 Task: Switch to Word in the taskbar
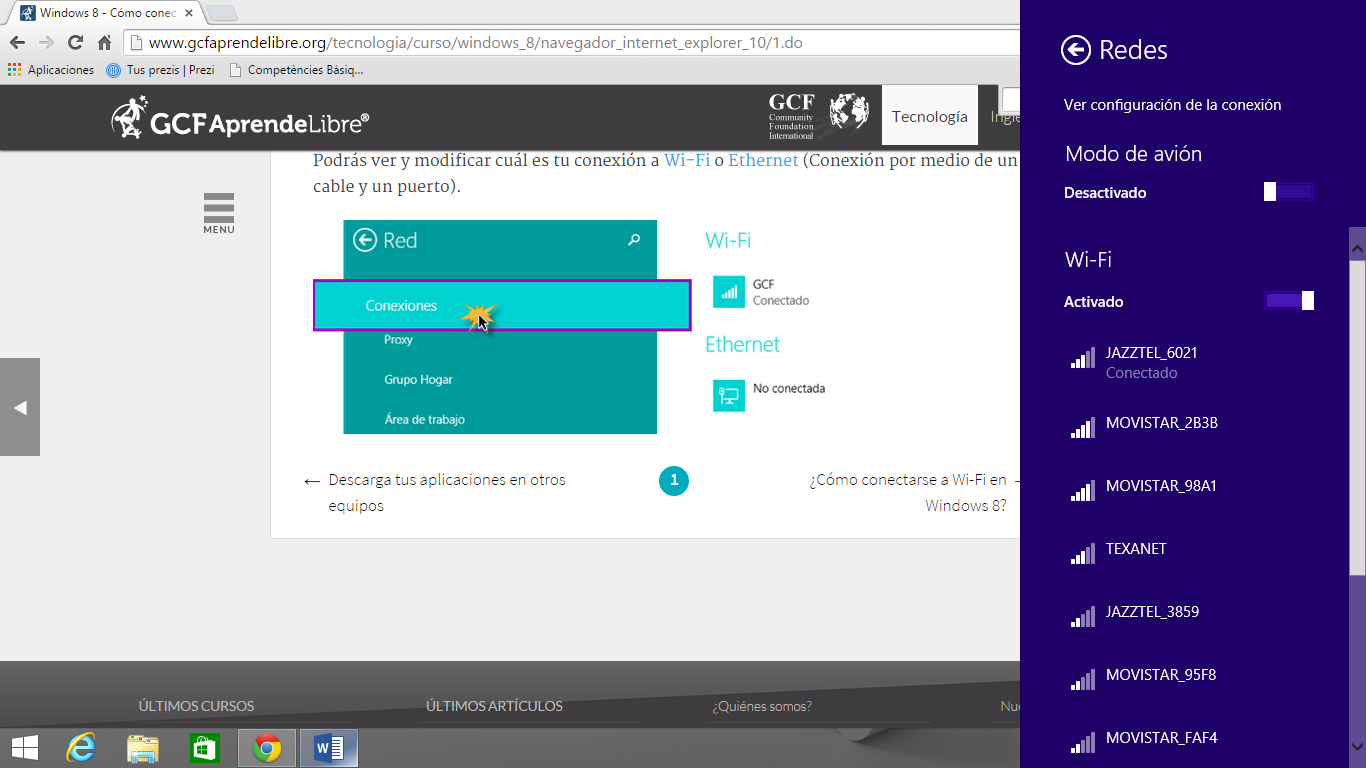click(329, 748)
